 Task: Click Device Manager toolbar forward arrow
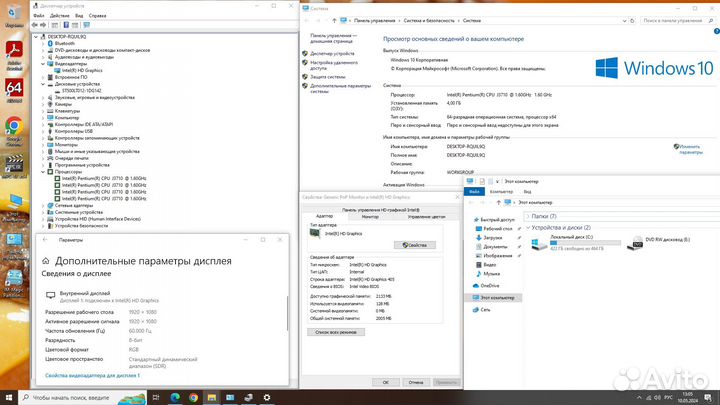[43, 25]
